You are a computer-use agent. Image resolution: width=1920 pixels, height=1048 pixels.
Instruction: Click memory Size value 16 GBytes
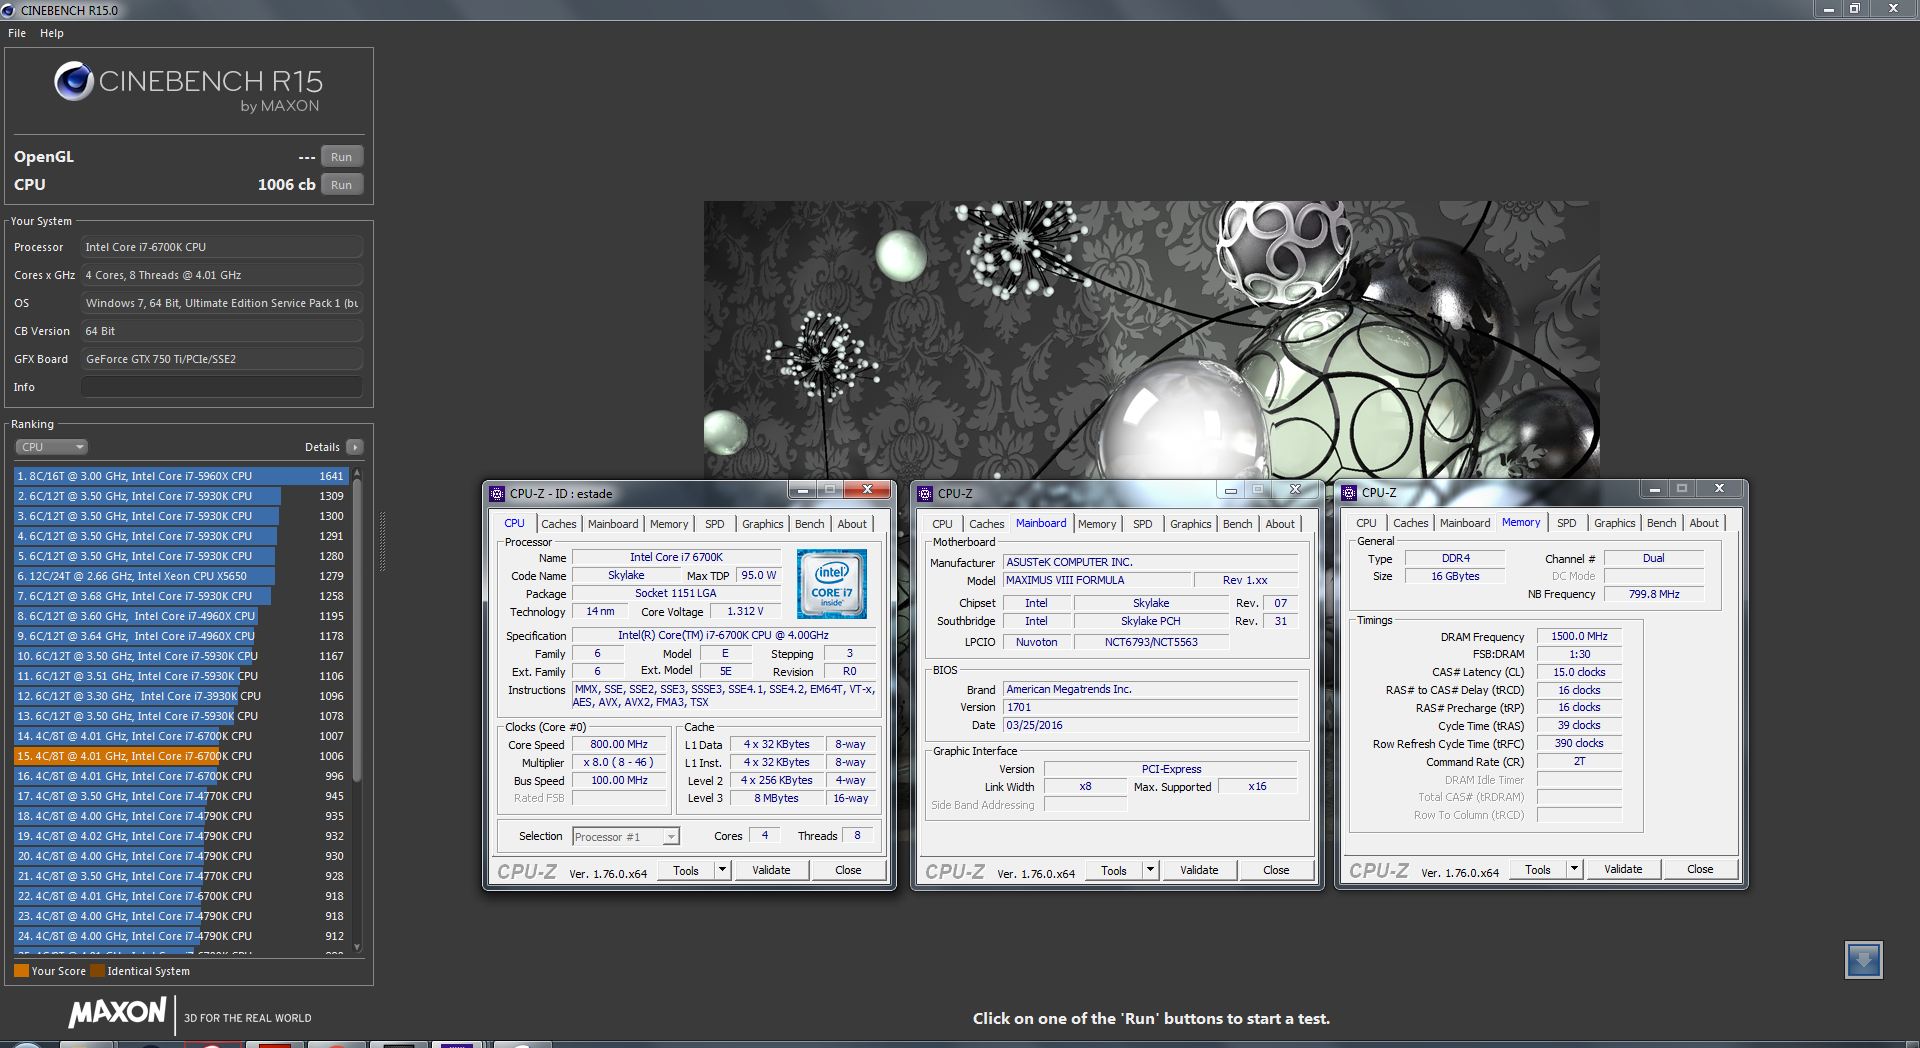[x=1455, y=576]
